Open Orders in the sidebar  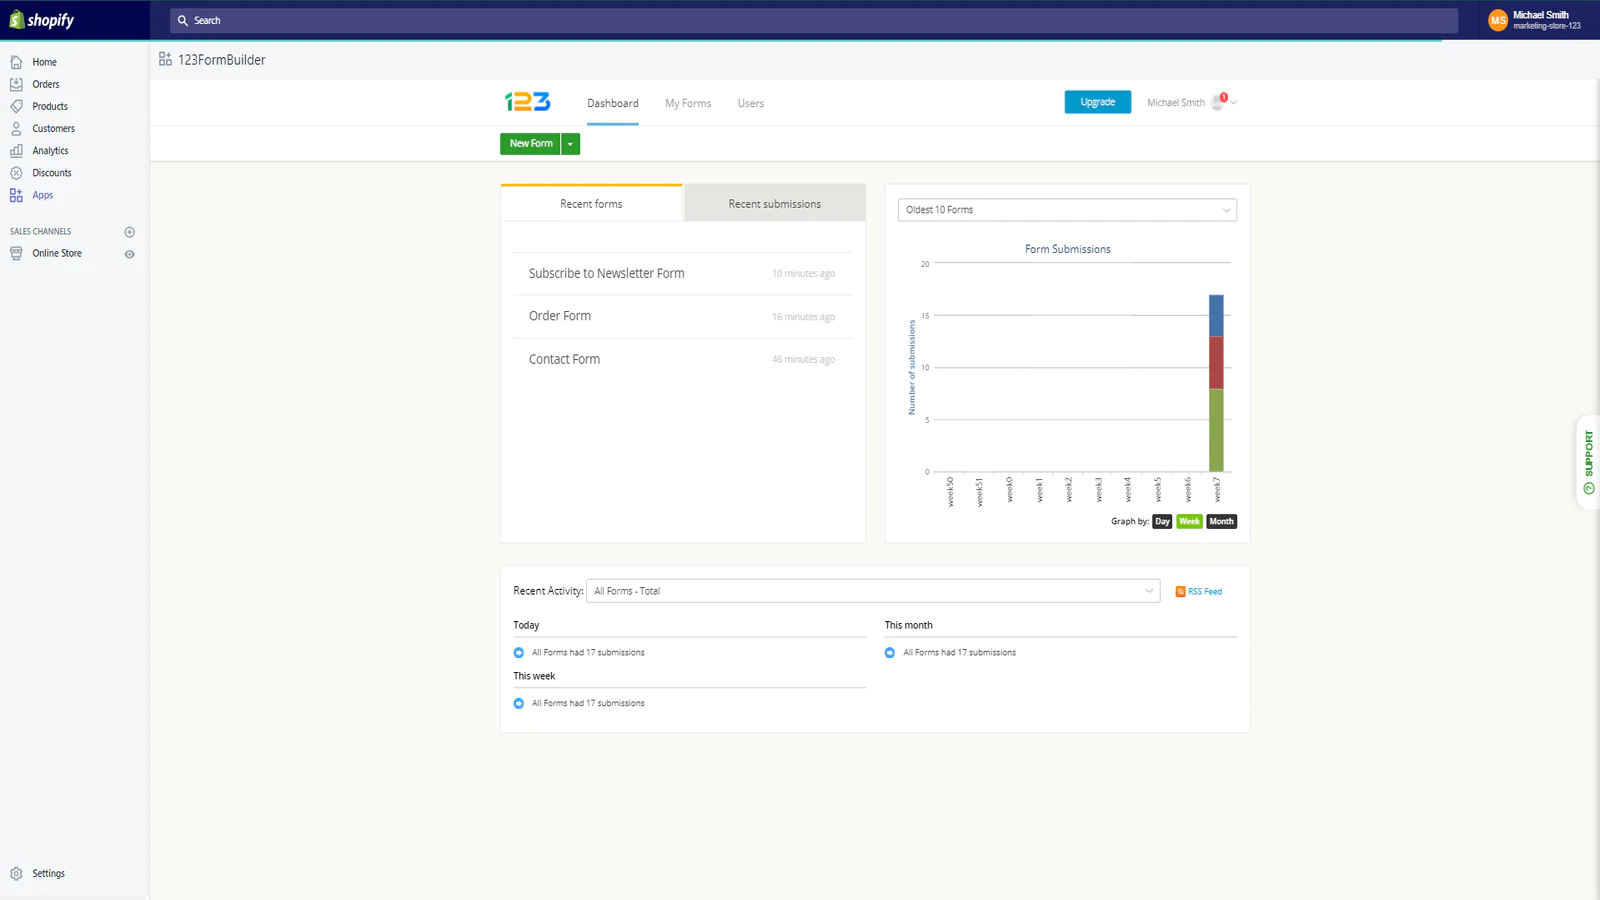coord(45,84)
